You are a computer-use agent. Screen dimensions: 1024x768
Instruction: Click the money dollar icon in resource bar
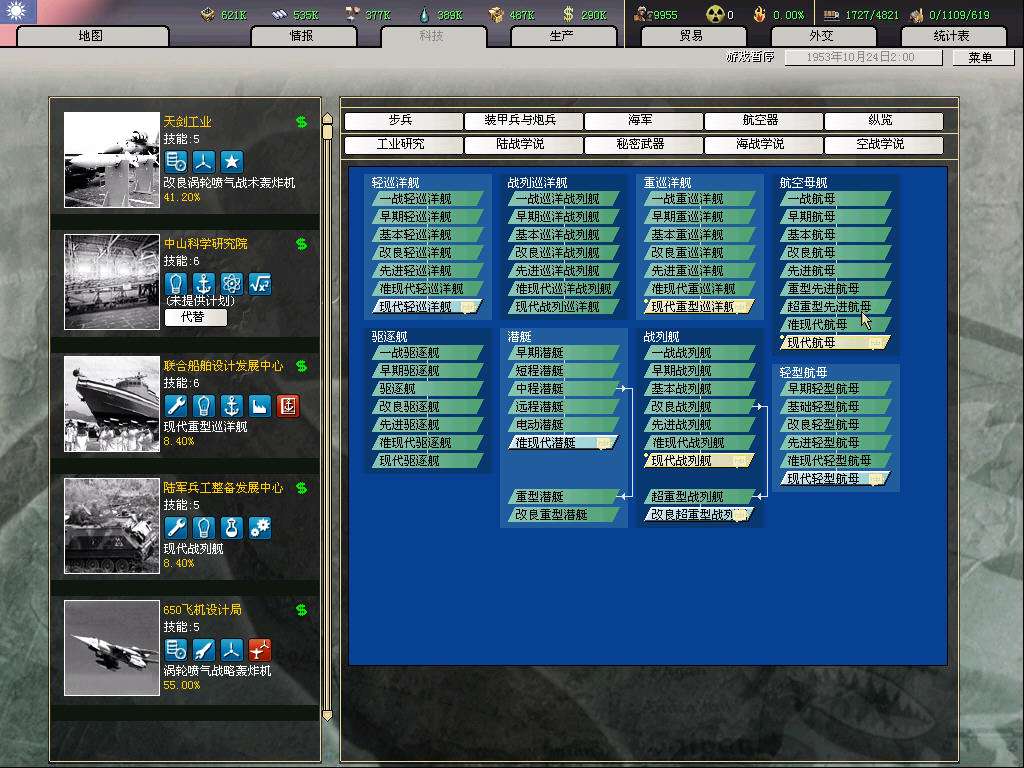coord(569,14)
